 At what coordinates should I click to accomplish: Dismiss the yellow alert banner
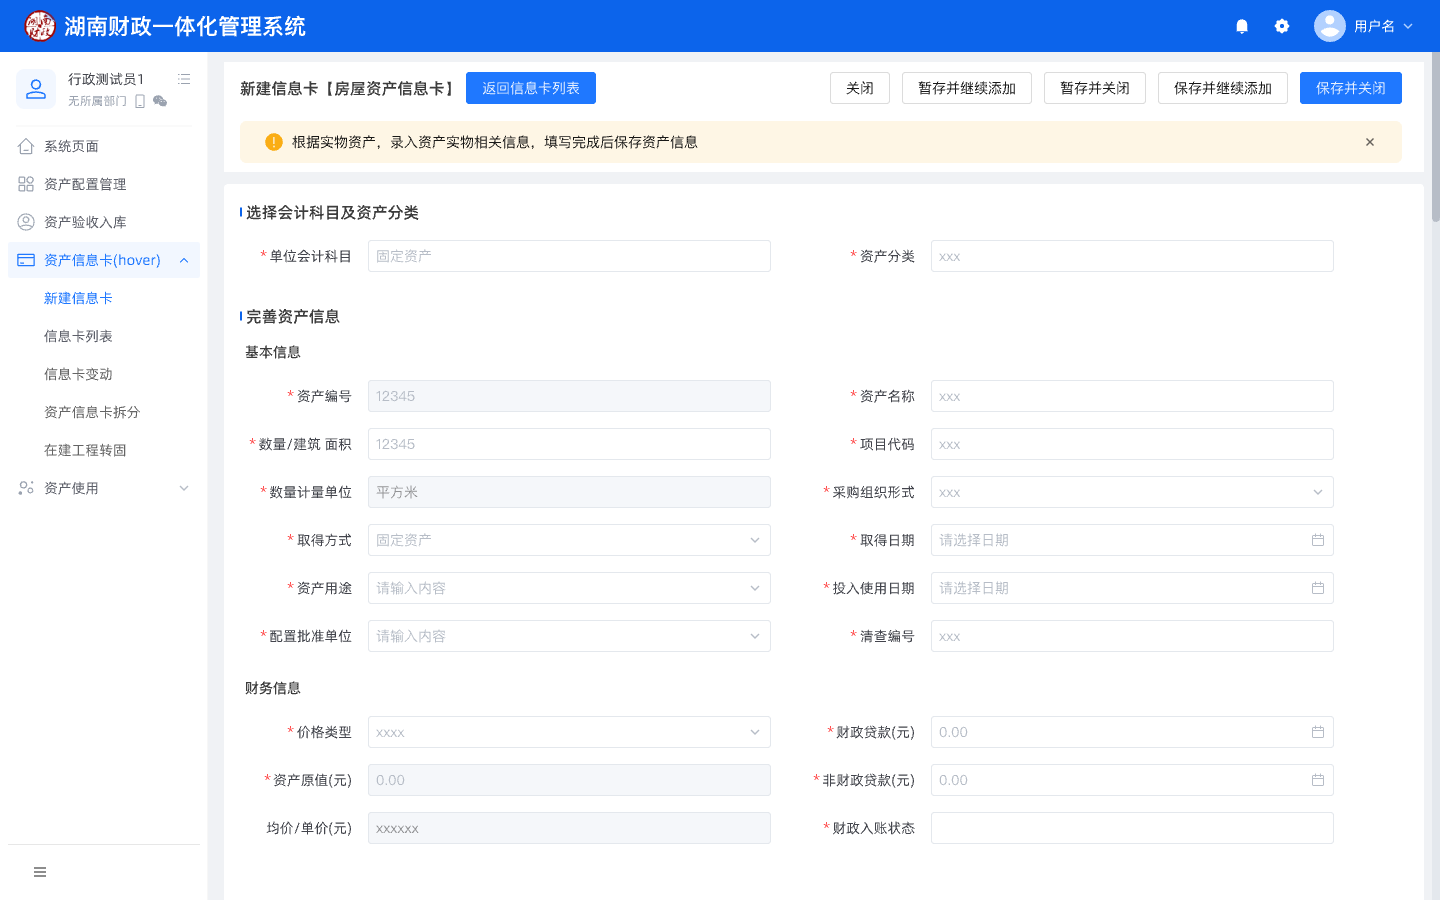click(x=1370, y=142)
